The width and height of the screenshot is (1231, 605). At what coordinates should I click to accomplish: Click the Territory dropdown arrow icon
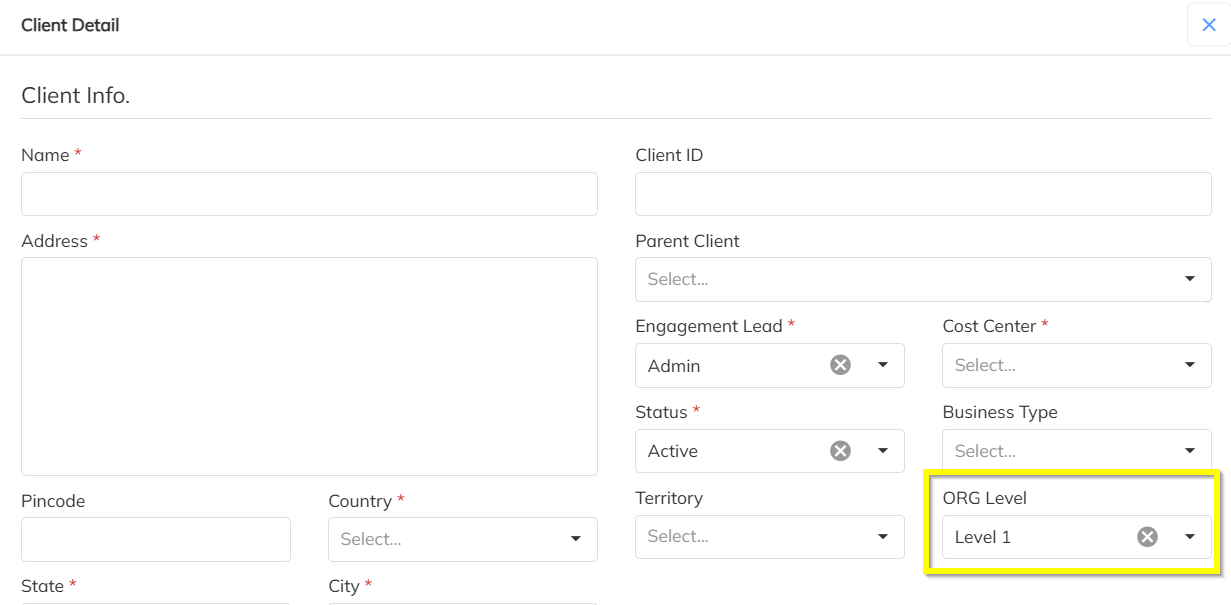883,537
